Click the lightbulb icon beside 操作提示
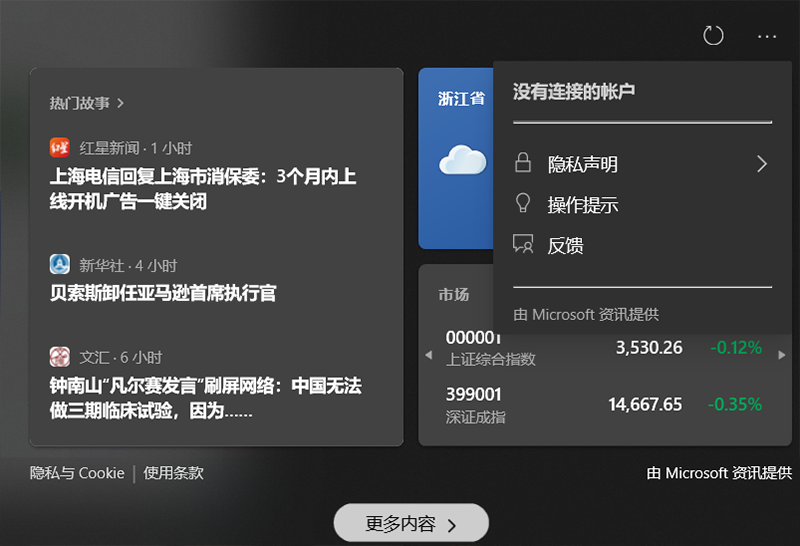Viewport: 800px width, 546px height. [x=522, y=203]
